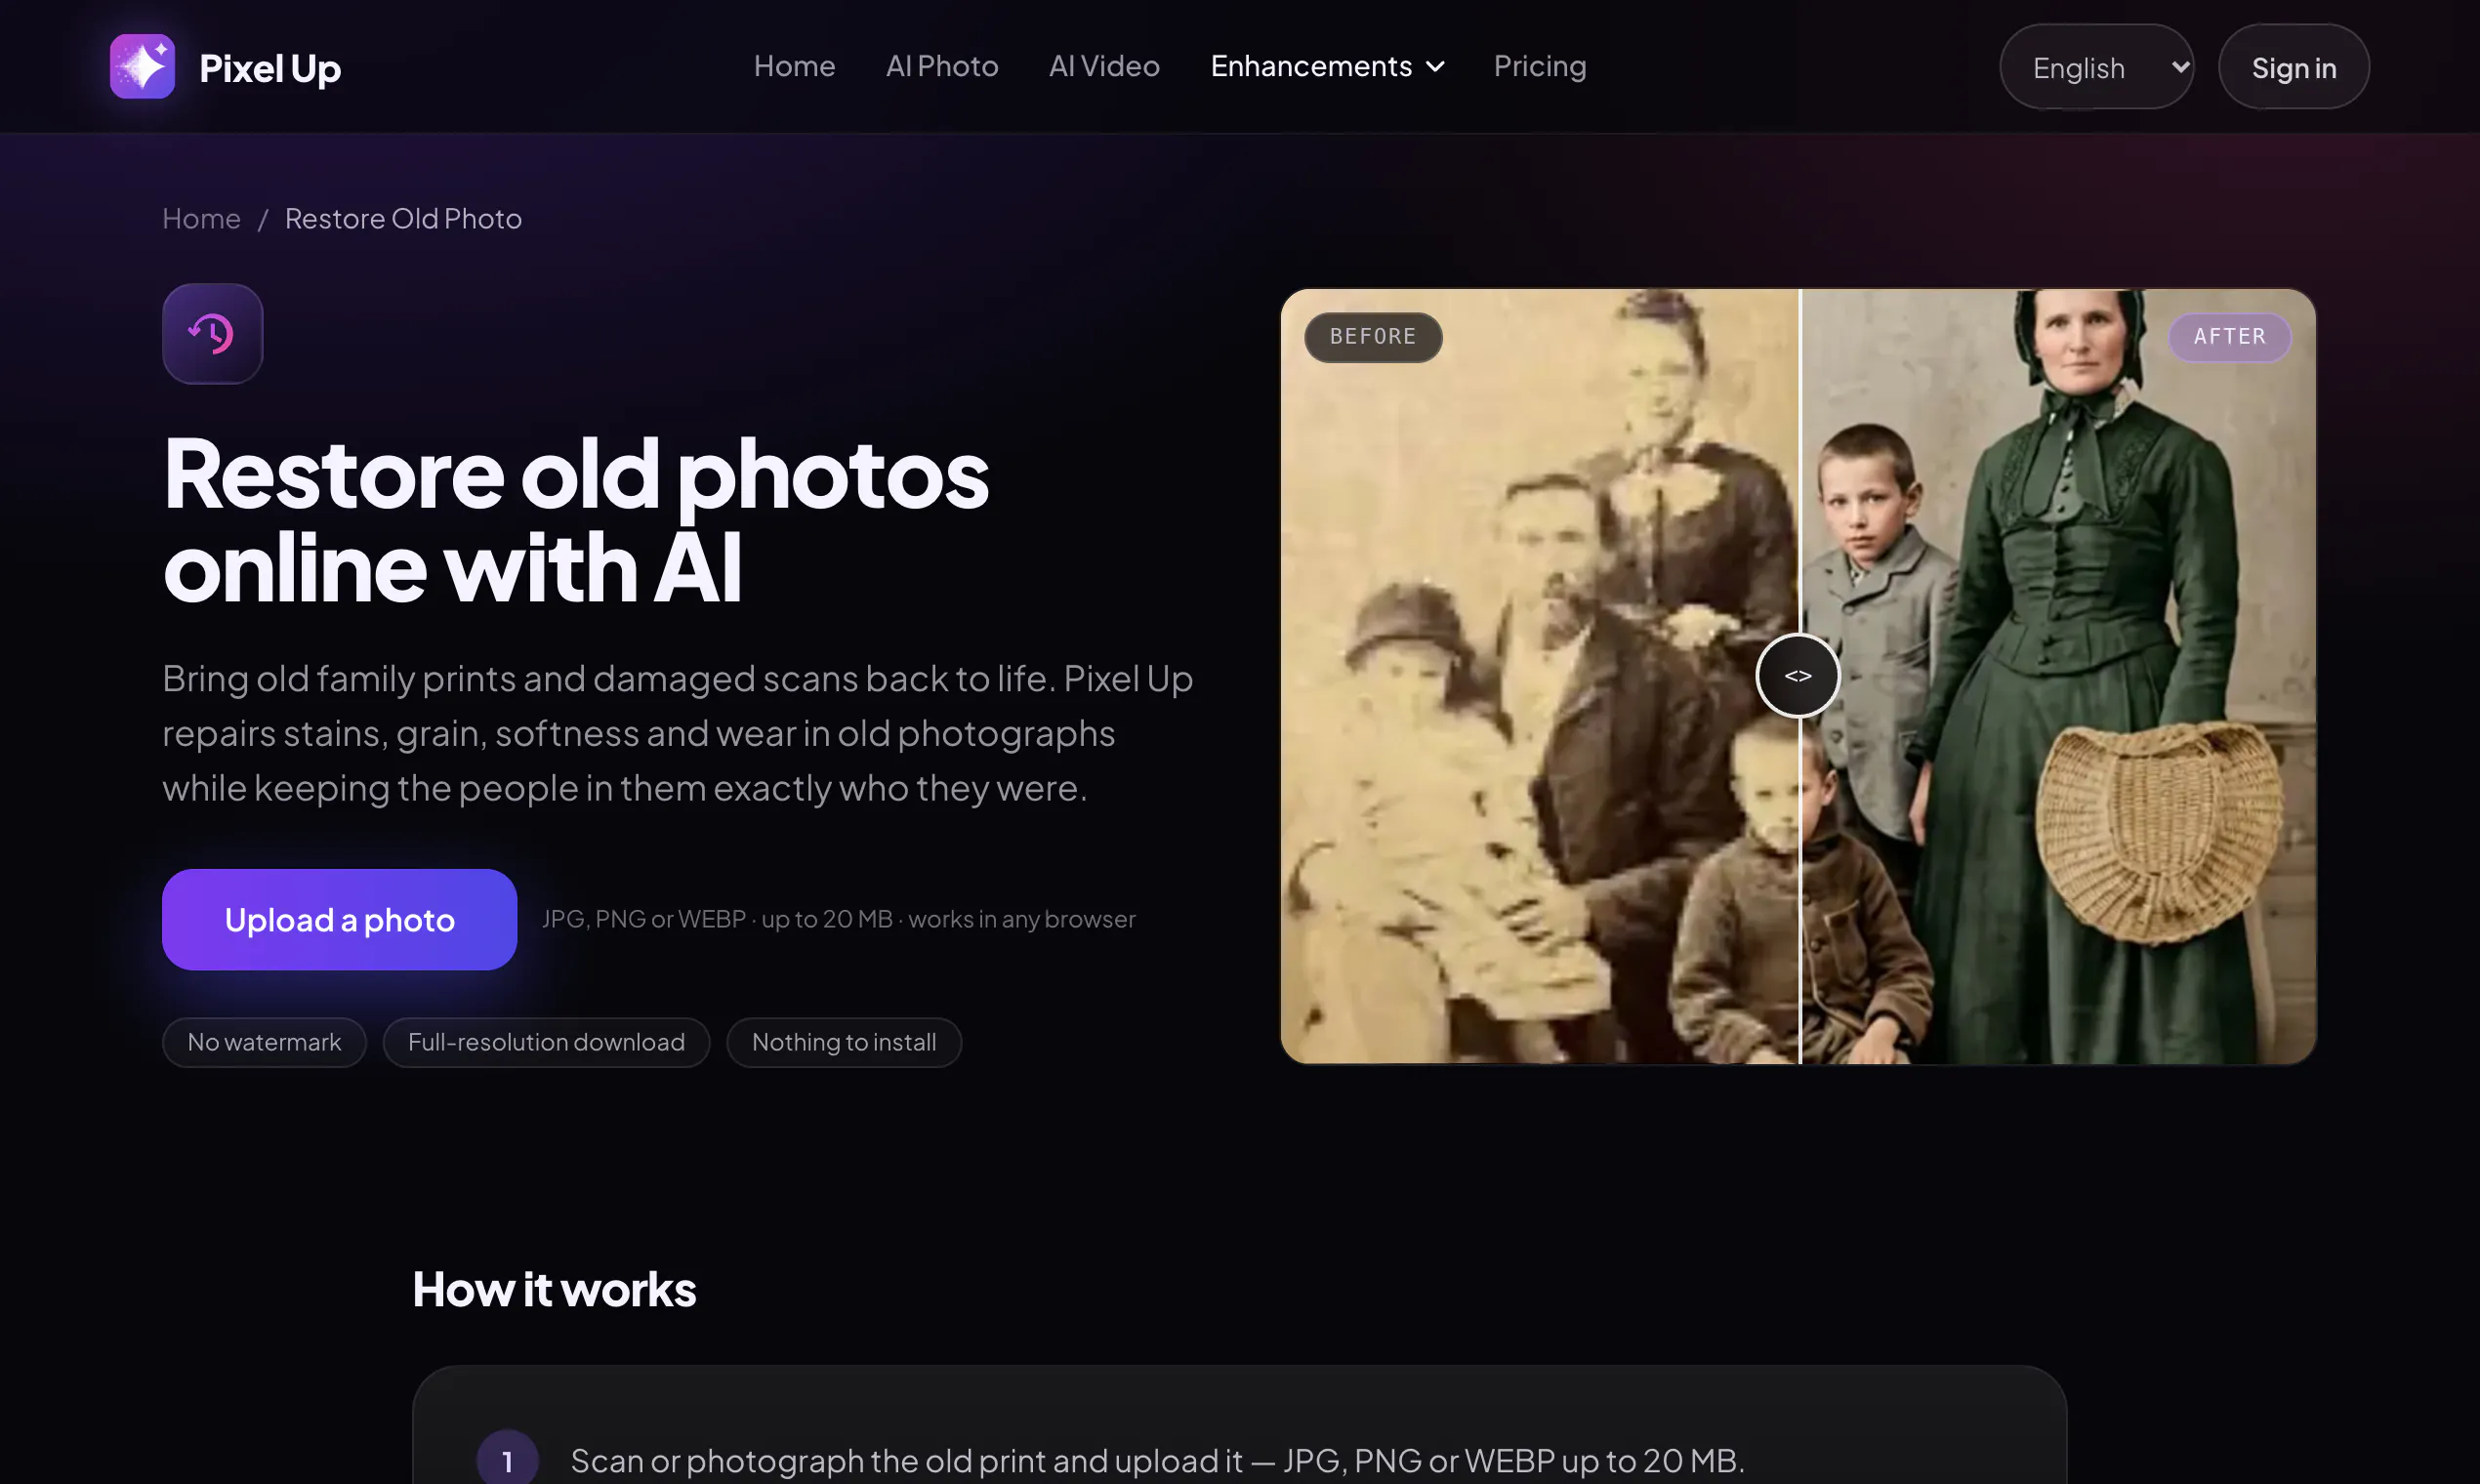Navigate to the Pricing page
The image size is (2480, 1484).
pos(1539,66)
